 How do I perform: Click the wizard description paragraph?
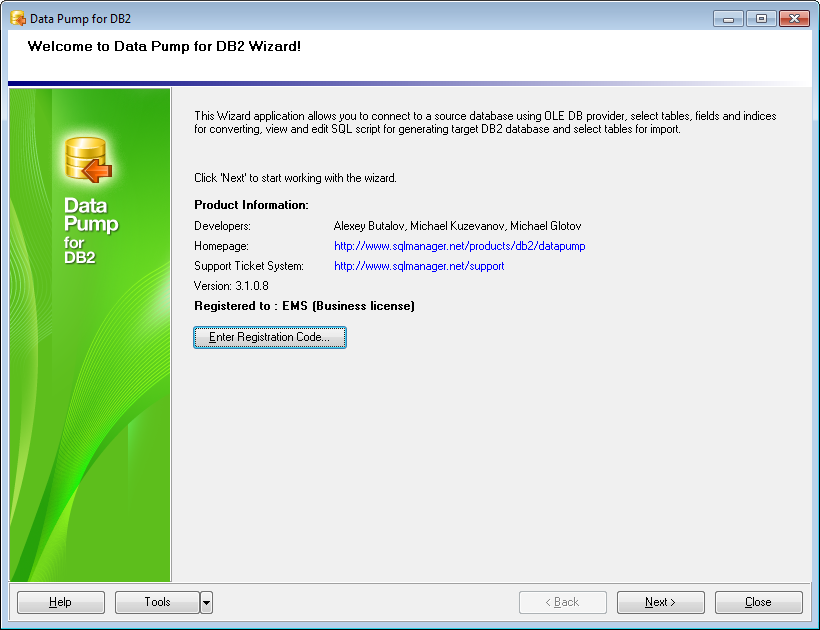coord(485,122)
